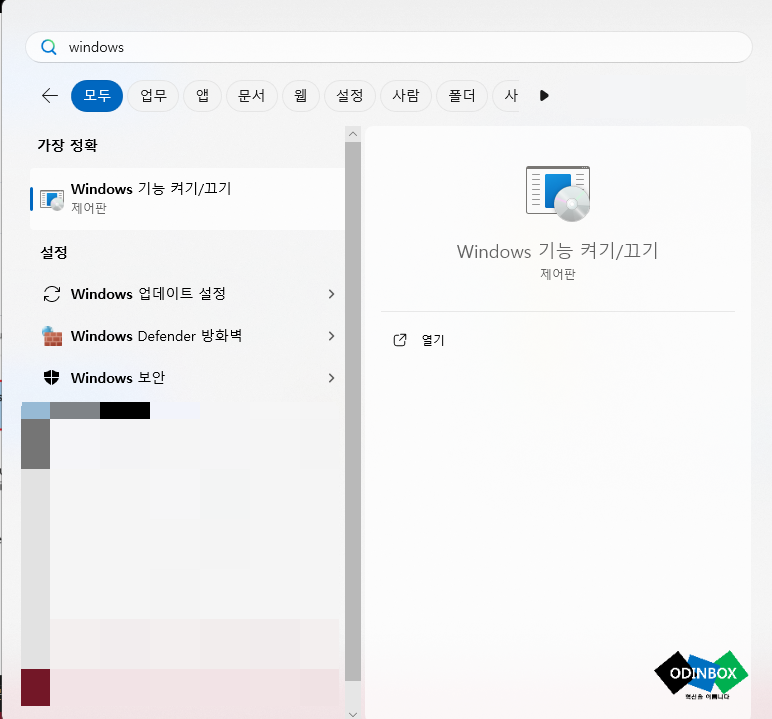Switch to the 폴더 filter tab
Image resolution: width=772 pixels, height=719 pixels.
462,96
